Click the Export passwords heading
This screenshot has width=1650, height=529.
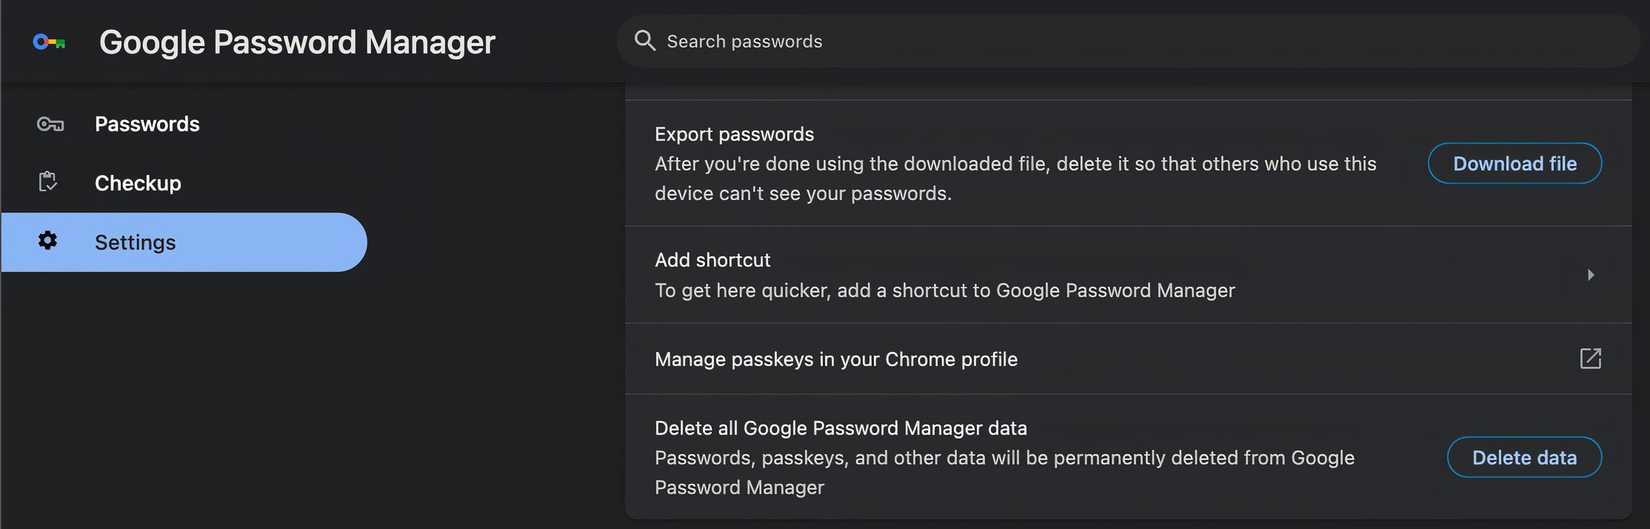click(734, 134)
